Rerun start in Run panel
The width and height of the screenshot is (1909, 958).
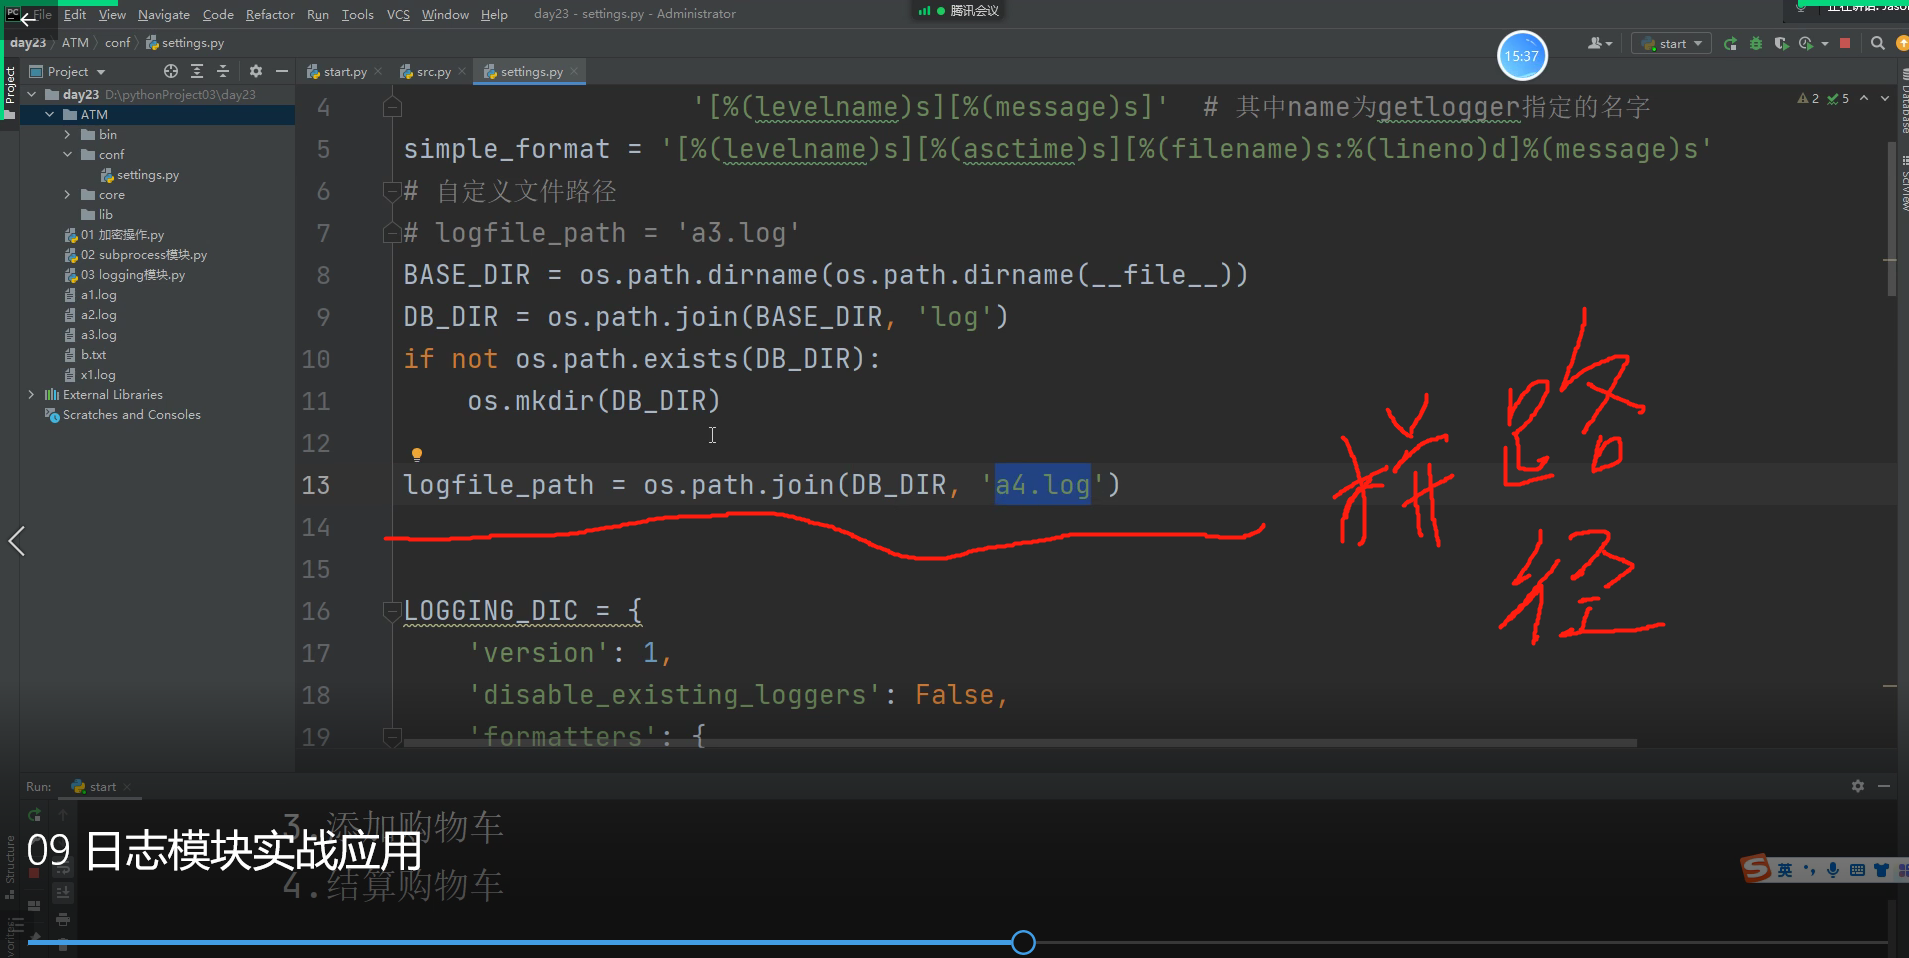[x=35, y=815]
